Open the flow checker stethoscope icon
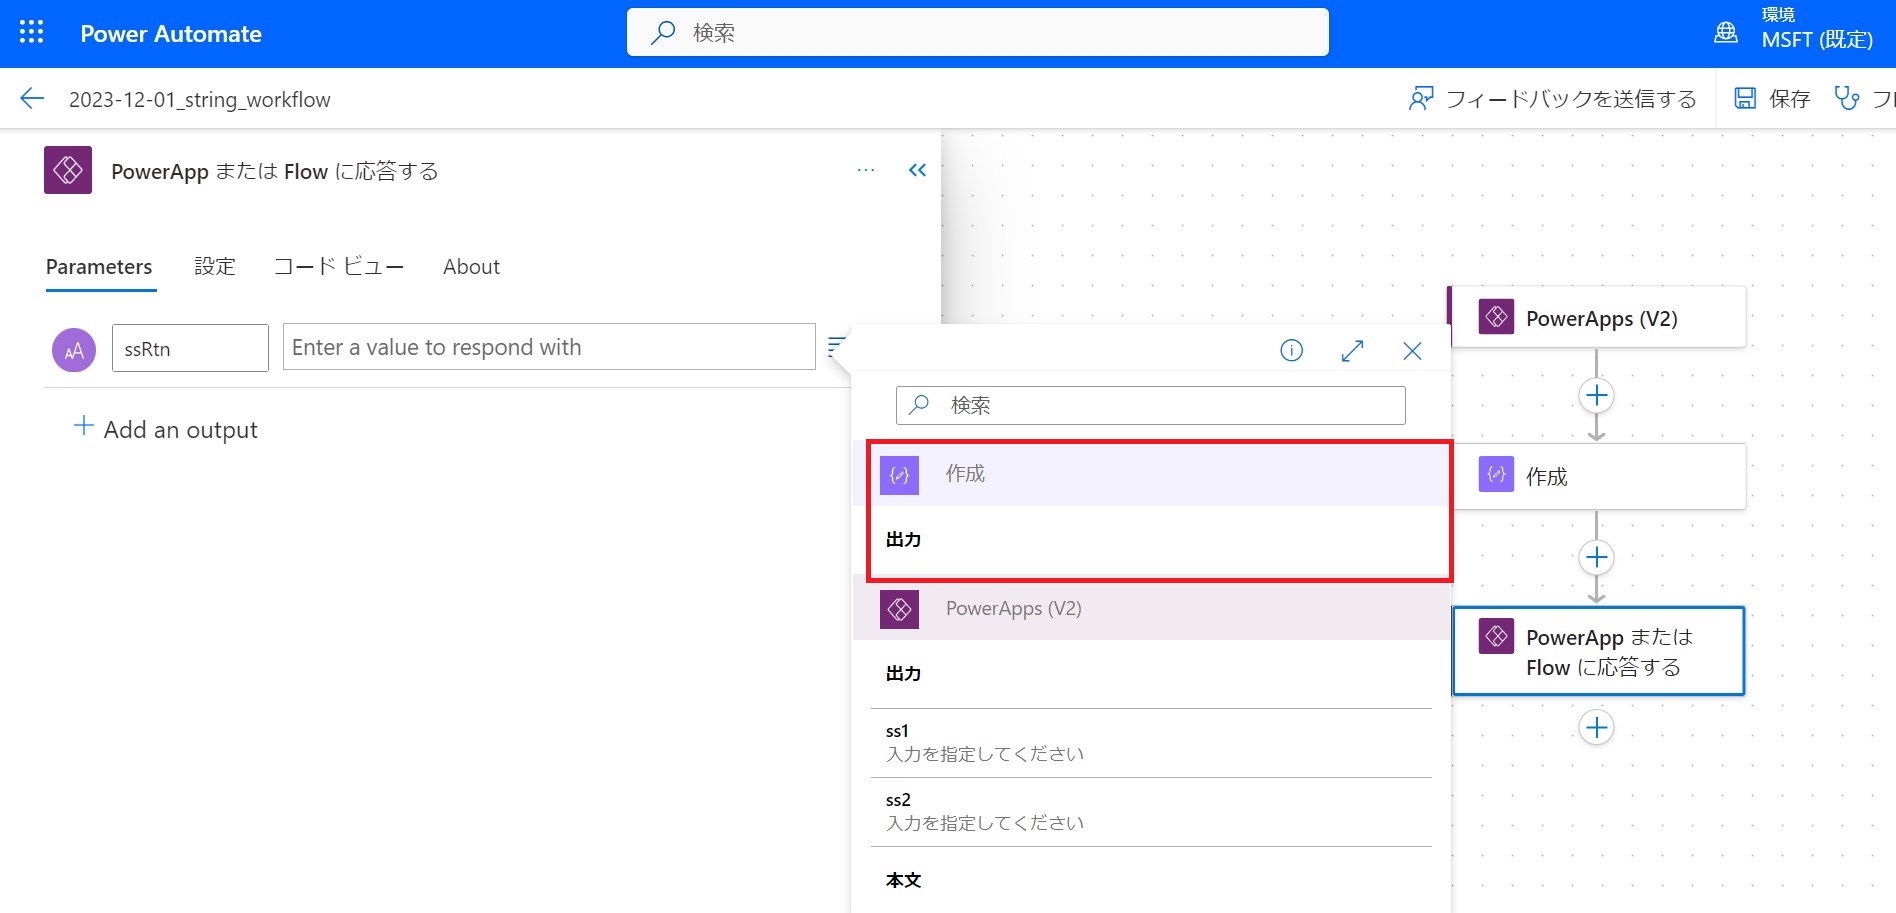Screen dimensions: 1896x913 (x=1846, y=98)
